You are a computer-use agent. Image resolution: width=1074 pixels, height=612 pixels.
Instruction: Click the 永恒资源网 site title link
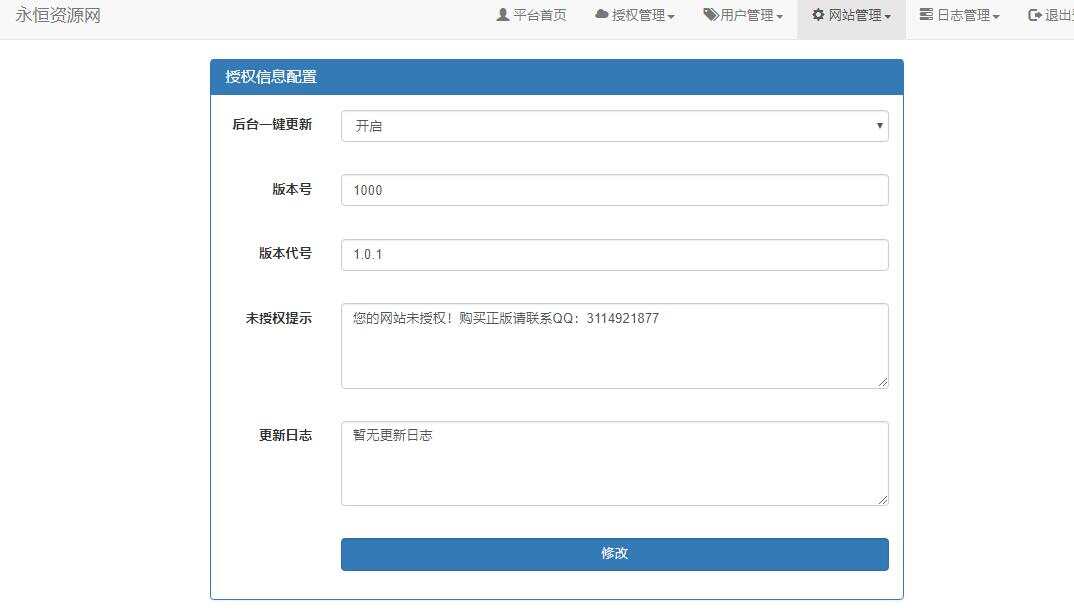click(x=60, y=15)
